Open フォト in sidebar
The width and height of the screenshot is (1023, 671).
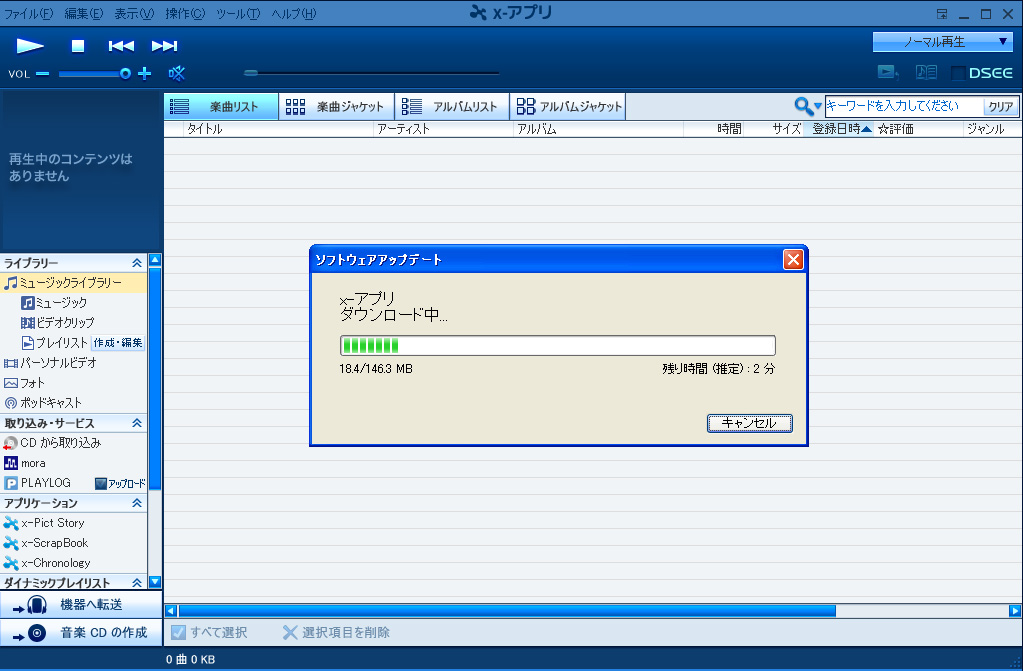(x=24, y=383)
